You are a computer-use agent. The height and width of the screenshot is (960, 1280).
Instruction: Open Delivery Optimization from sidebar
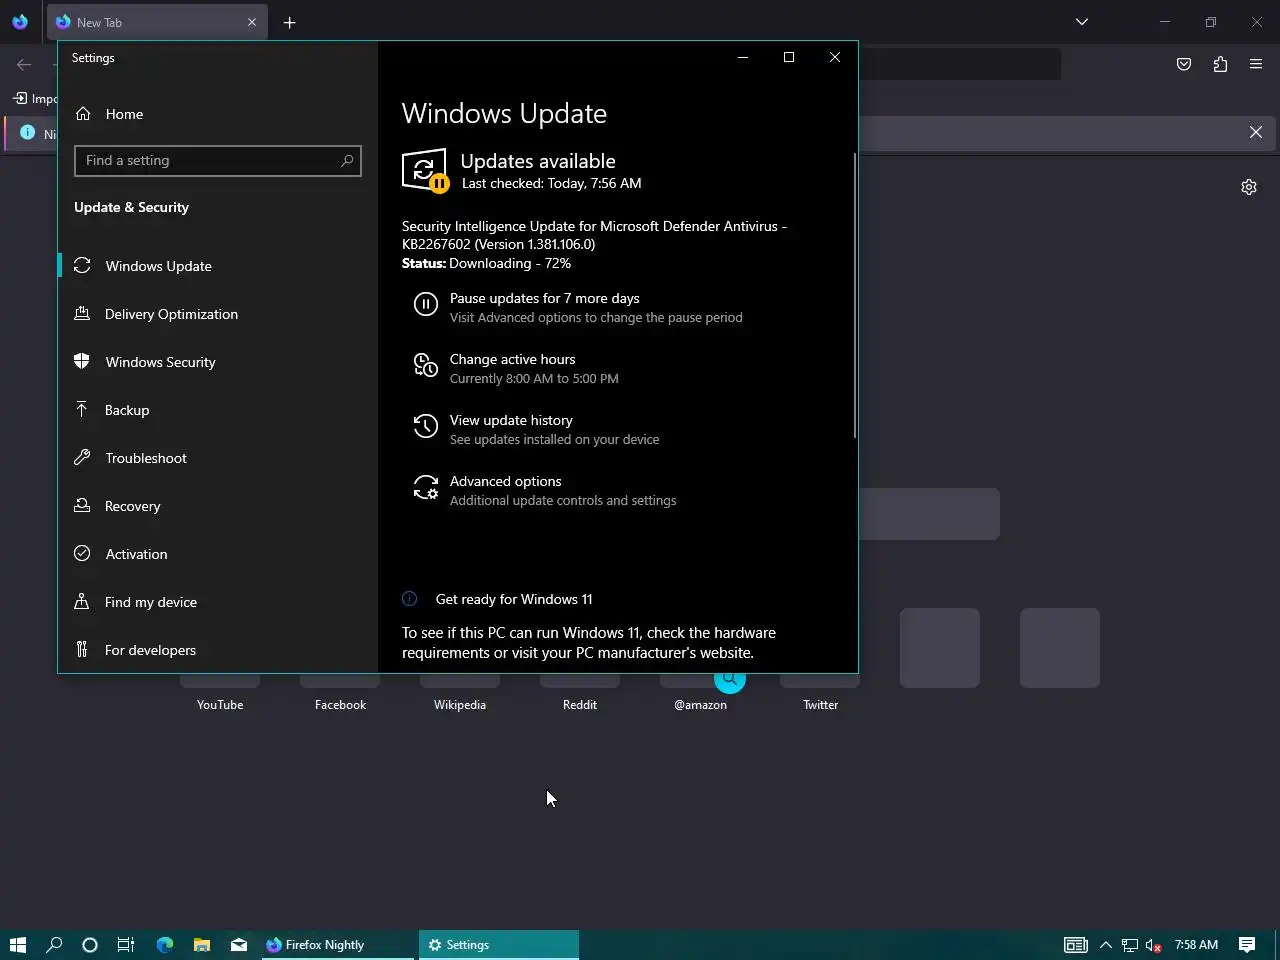218,314
